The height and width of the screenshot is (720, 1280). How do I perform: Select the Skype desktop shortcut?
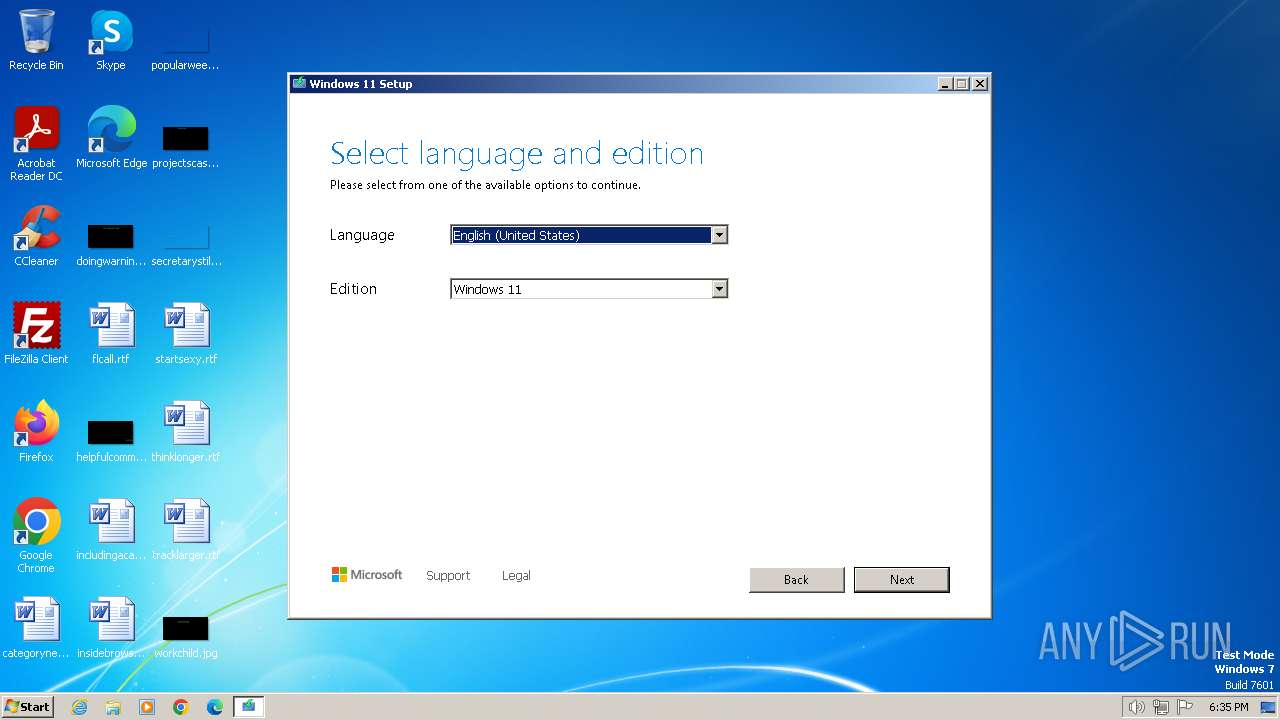coord(111,40)
